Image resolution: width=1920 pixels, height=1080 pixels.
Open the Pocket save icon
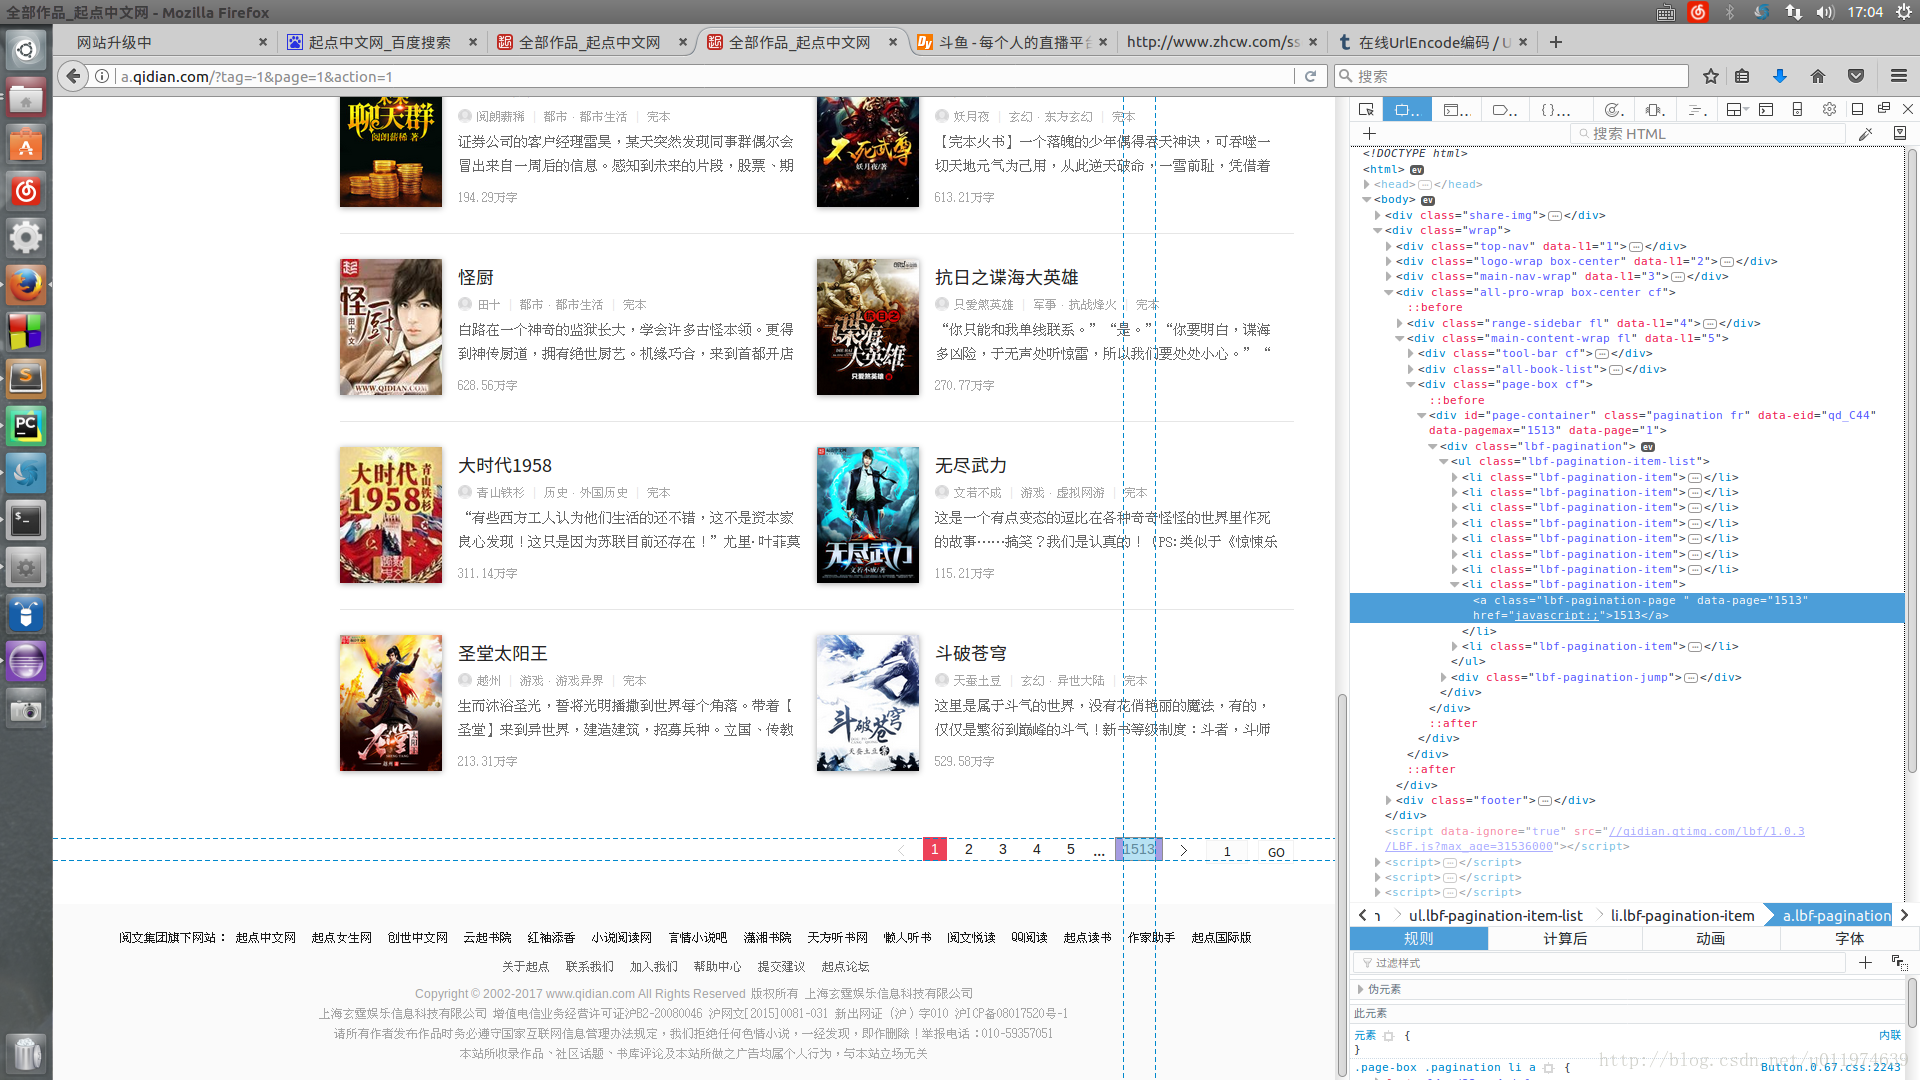click(x=1856, y=76)
